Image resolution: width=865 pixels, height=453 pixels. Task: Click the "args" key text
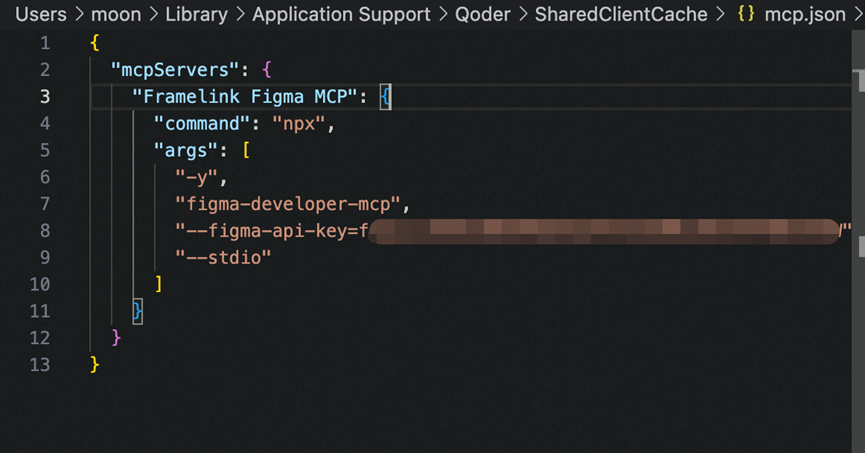[186, 151]
